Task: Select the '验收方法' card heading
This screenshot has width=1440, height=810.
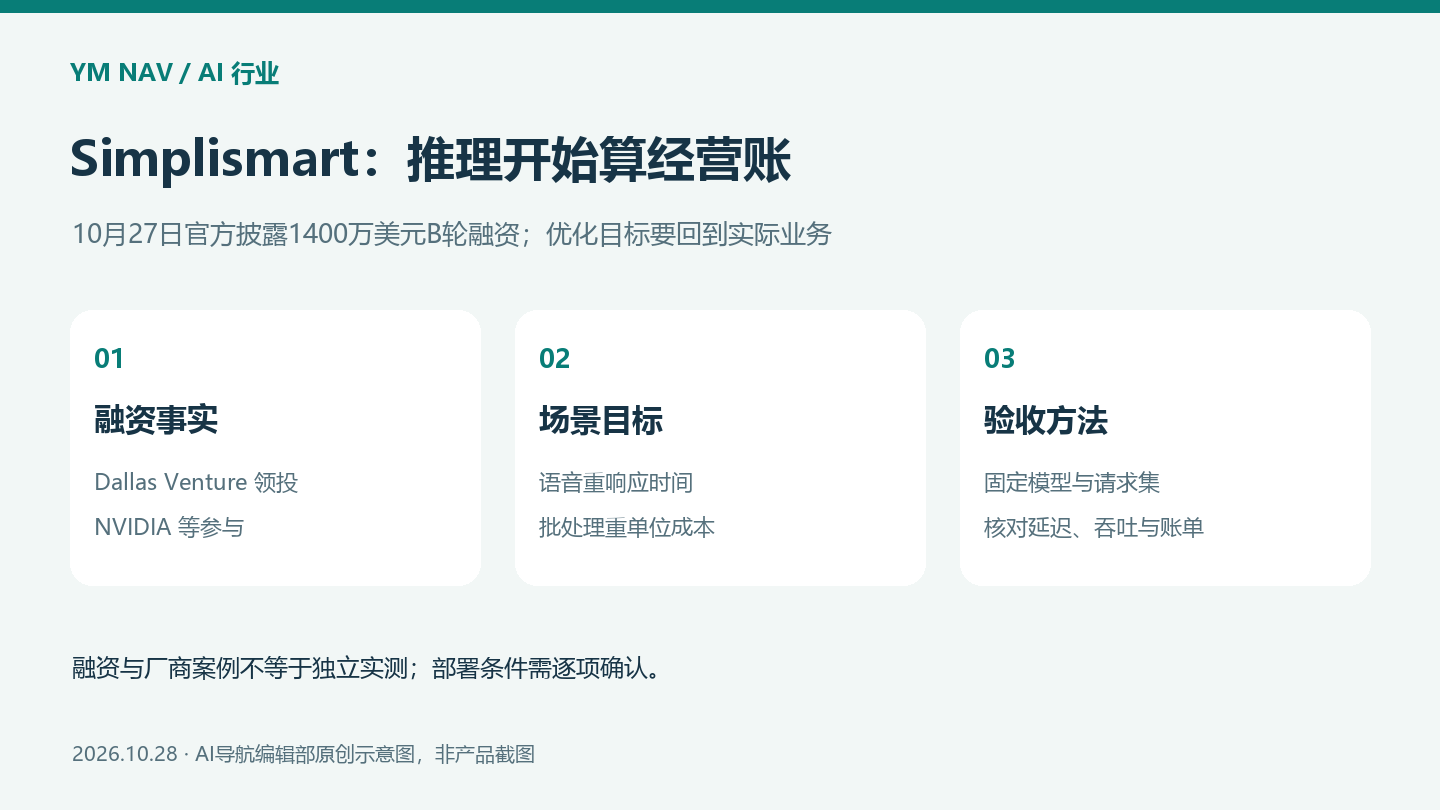Action: pos(1046,421)
